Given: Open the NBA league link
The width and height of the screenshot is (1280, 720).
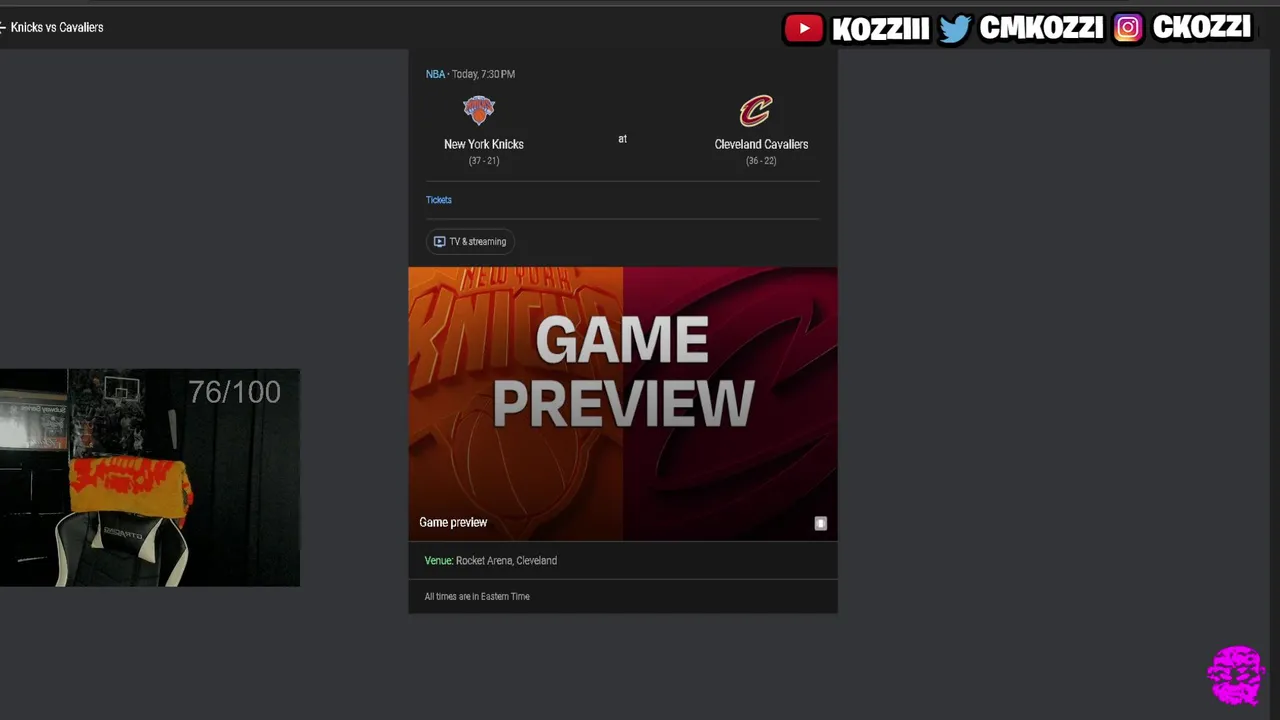Looking at the screenshot, I should (x=435, y=74).
